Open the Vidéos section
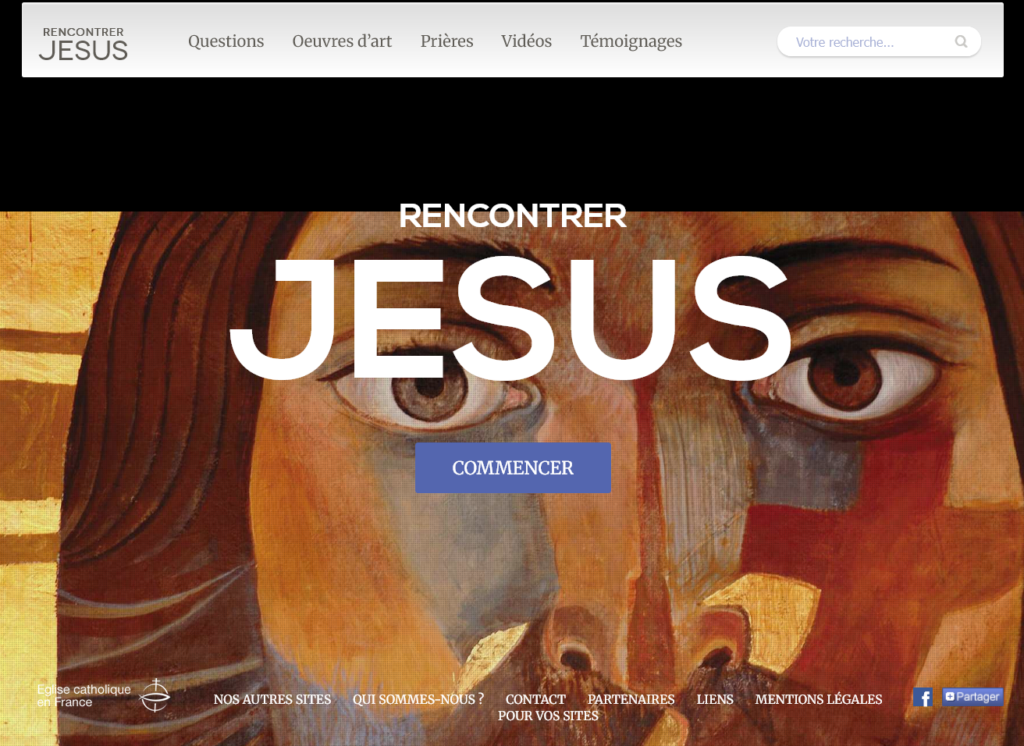 pos(526,41)
